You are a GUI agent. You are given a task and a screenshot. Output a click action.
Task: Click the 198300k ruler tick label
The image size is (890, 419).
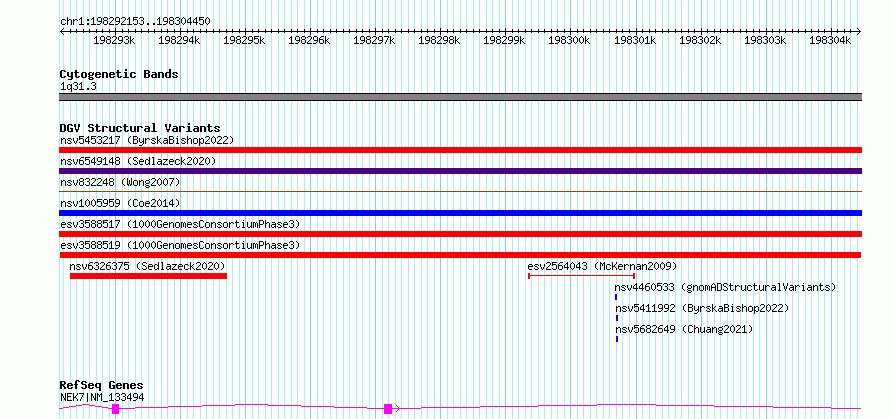(569, 40)
